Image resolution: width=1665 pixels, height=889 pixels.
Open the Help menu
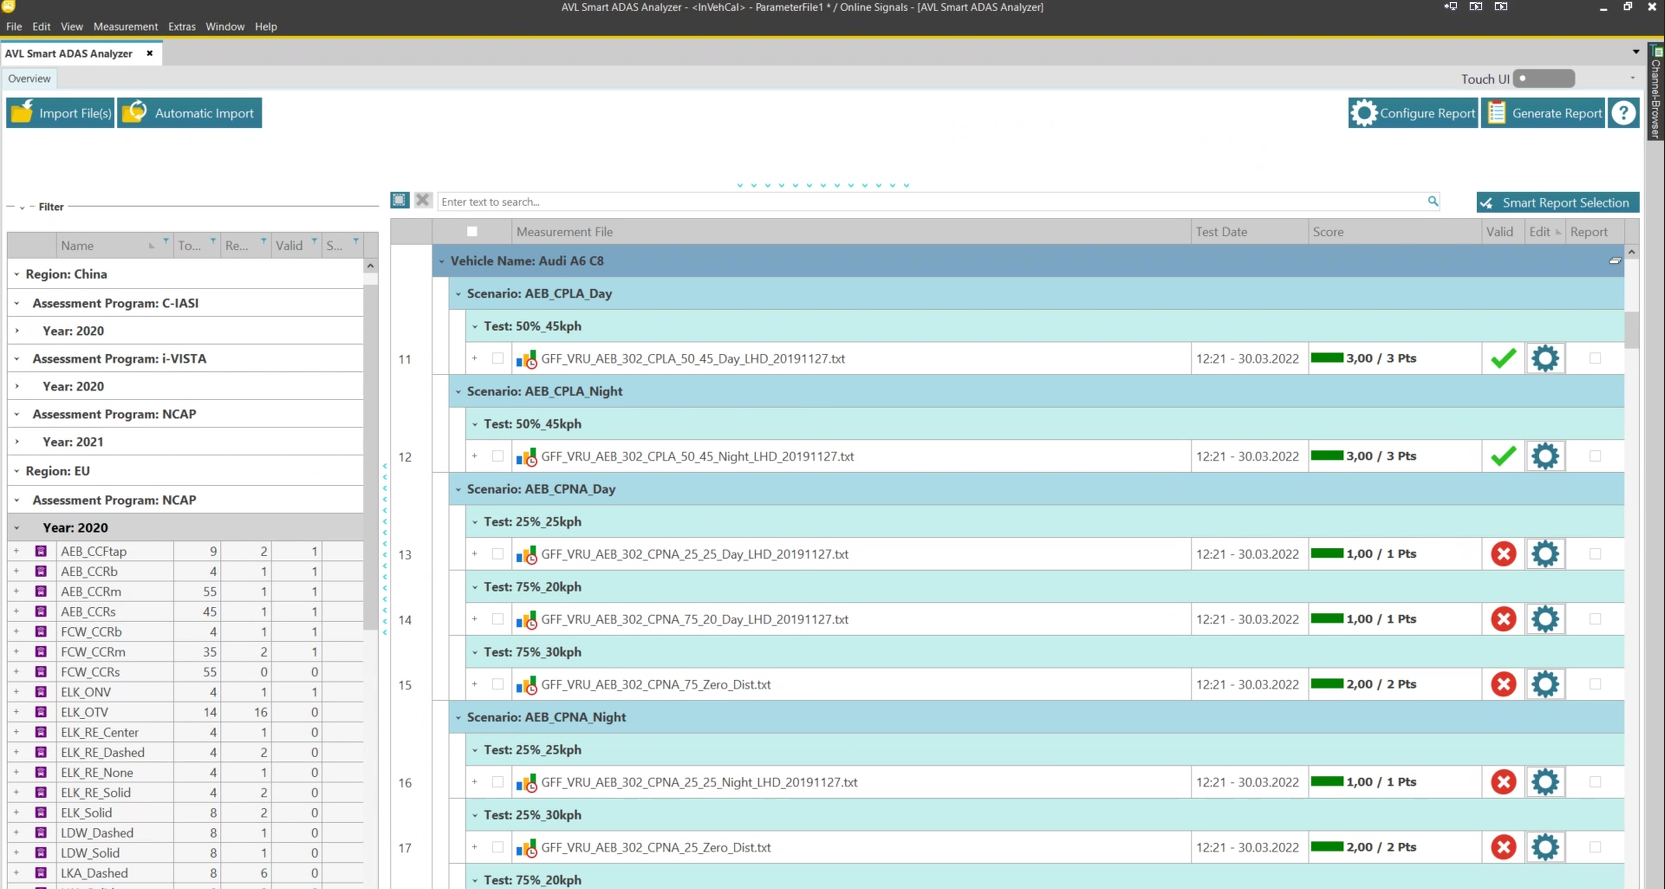(266, 26)
